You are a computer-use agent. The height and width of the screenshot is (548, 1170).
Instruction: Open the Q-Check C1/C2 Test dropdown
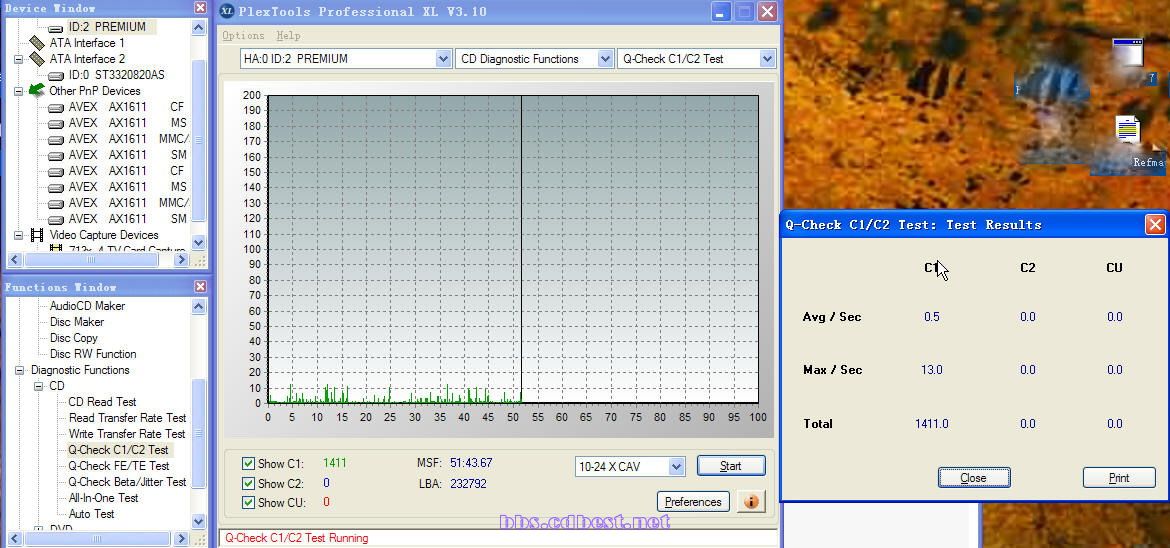coord(767,59)
